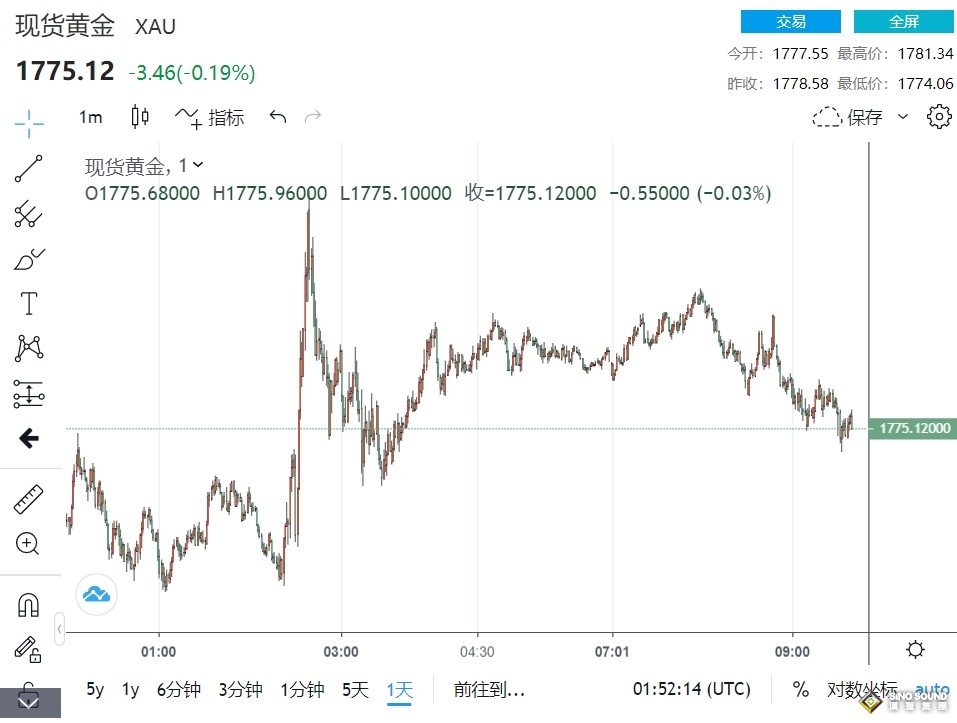Choose the pitchfork drawing tool
This screenshot has height=723, width=957.
[x=28, y=212]
